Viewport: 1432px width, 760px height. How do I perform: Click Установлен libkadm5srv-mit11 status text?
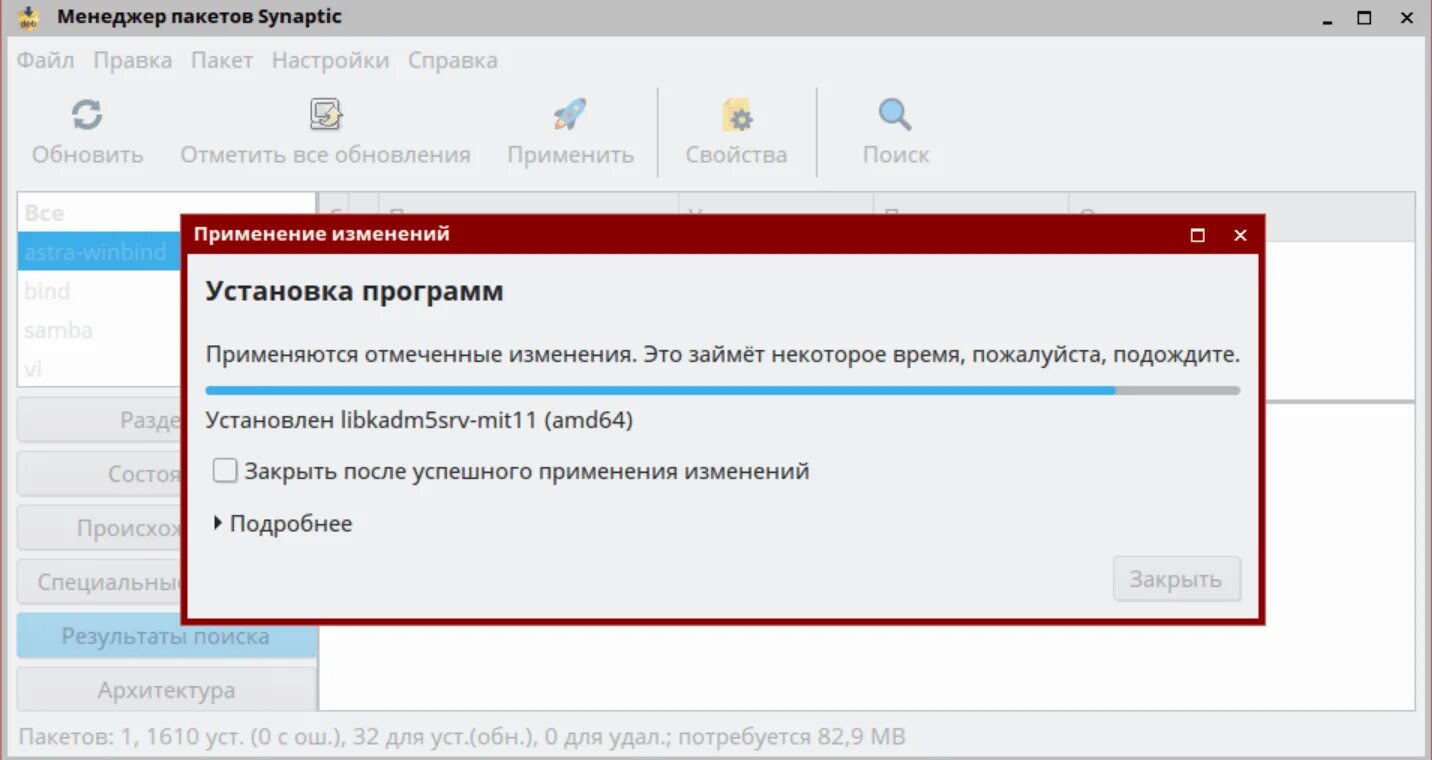[x=419, y=420]
